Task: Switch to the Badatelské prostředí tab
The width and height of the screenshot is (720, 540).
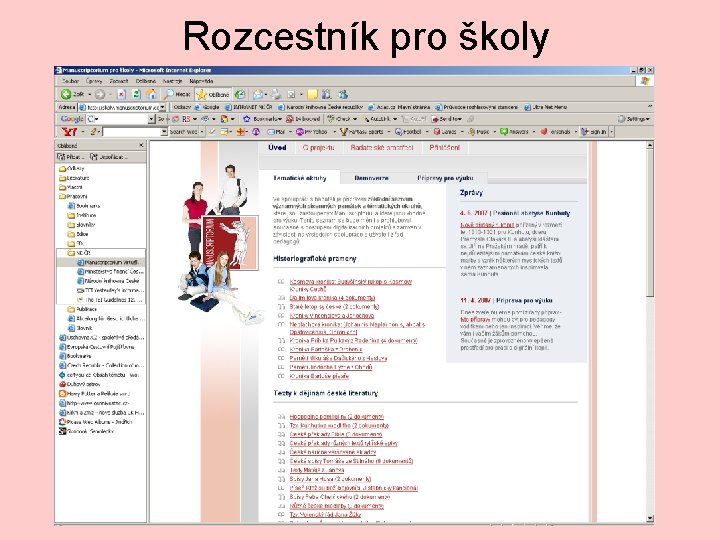Action: point(382,148)
